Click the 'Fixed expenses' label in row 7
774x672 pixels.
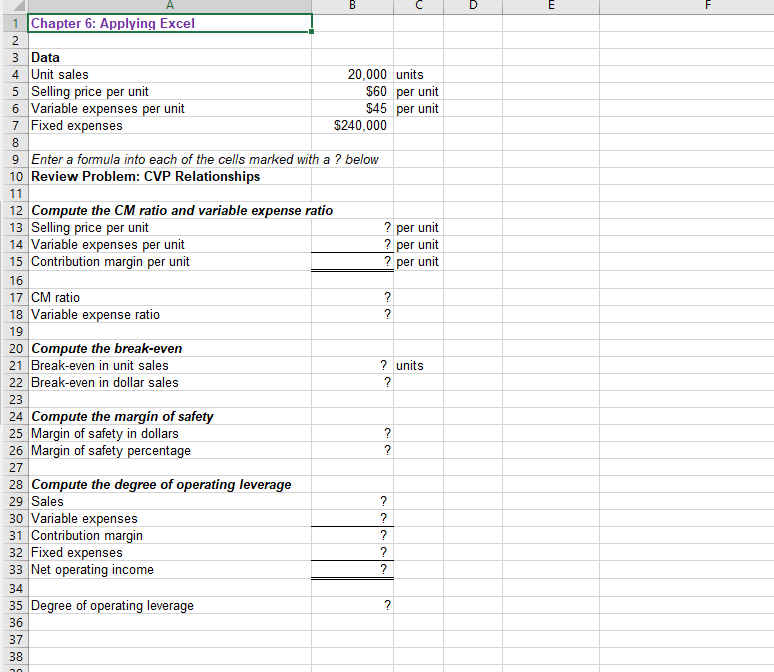click(170, 125)
